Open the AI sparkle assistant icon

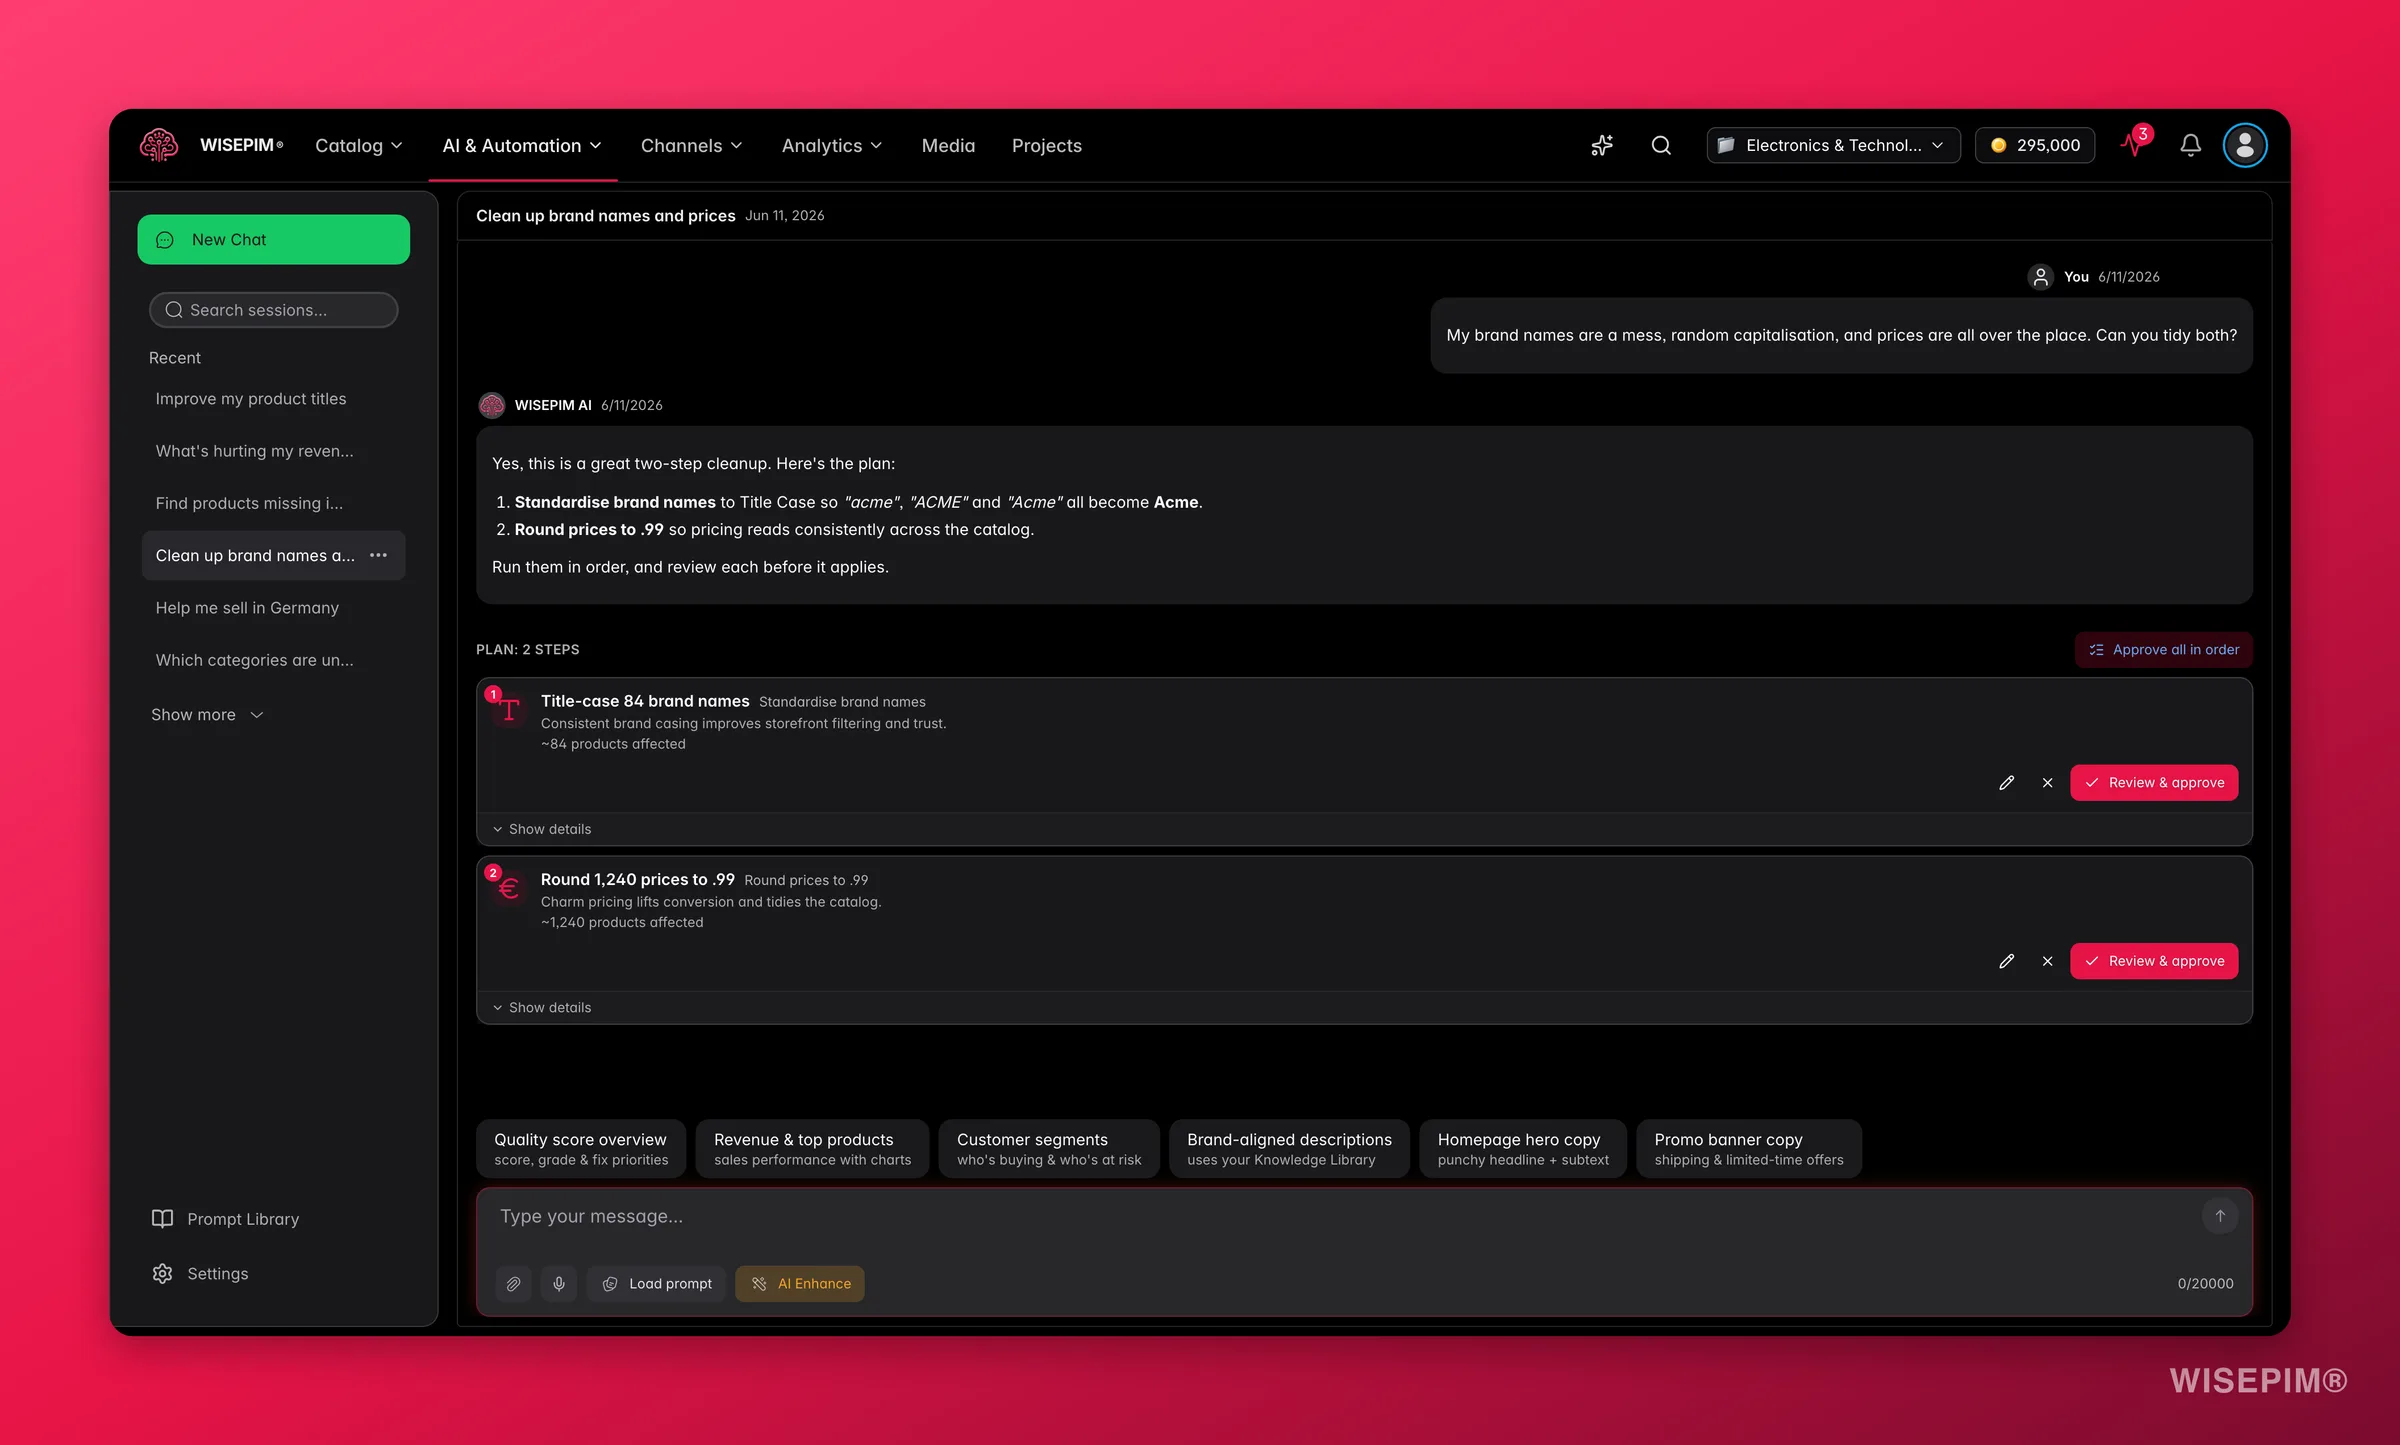point(1602,146)
